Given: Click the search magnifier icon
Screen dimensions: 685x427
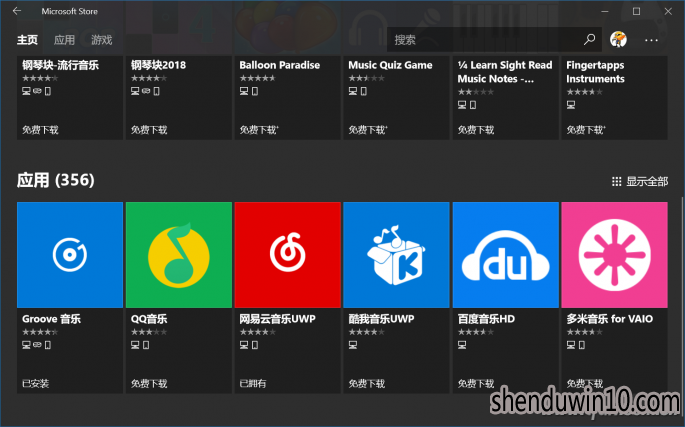Looking at the screenshot, I should click(589, 39).
